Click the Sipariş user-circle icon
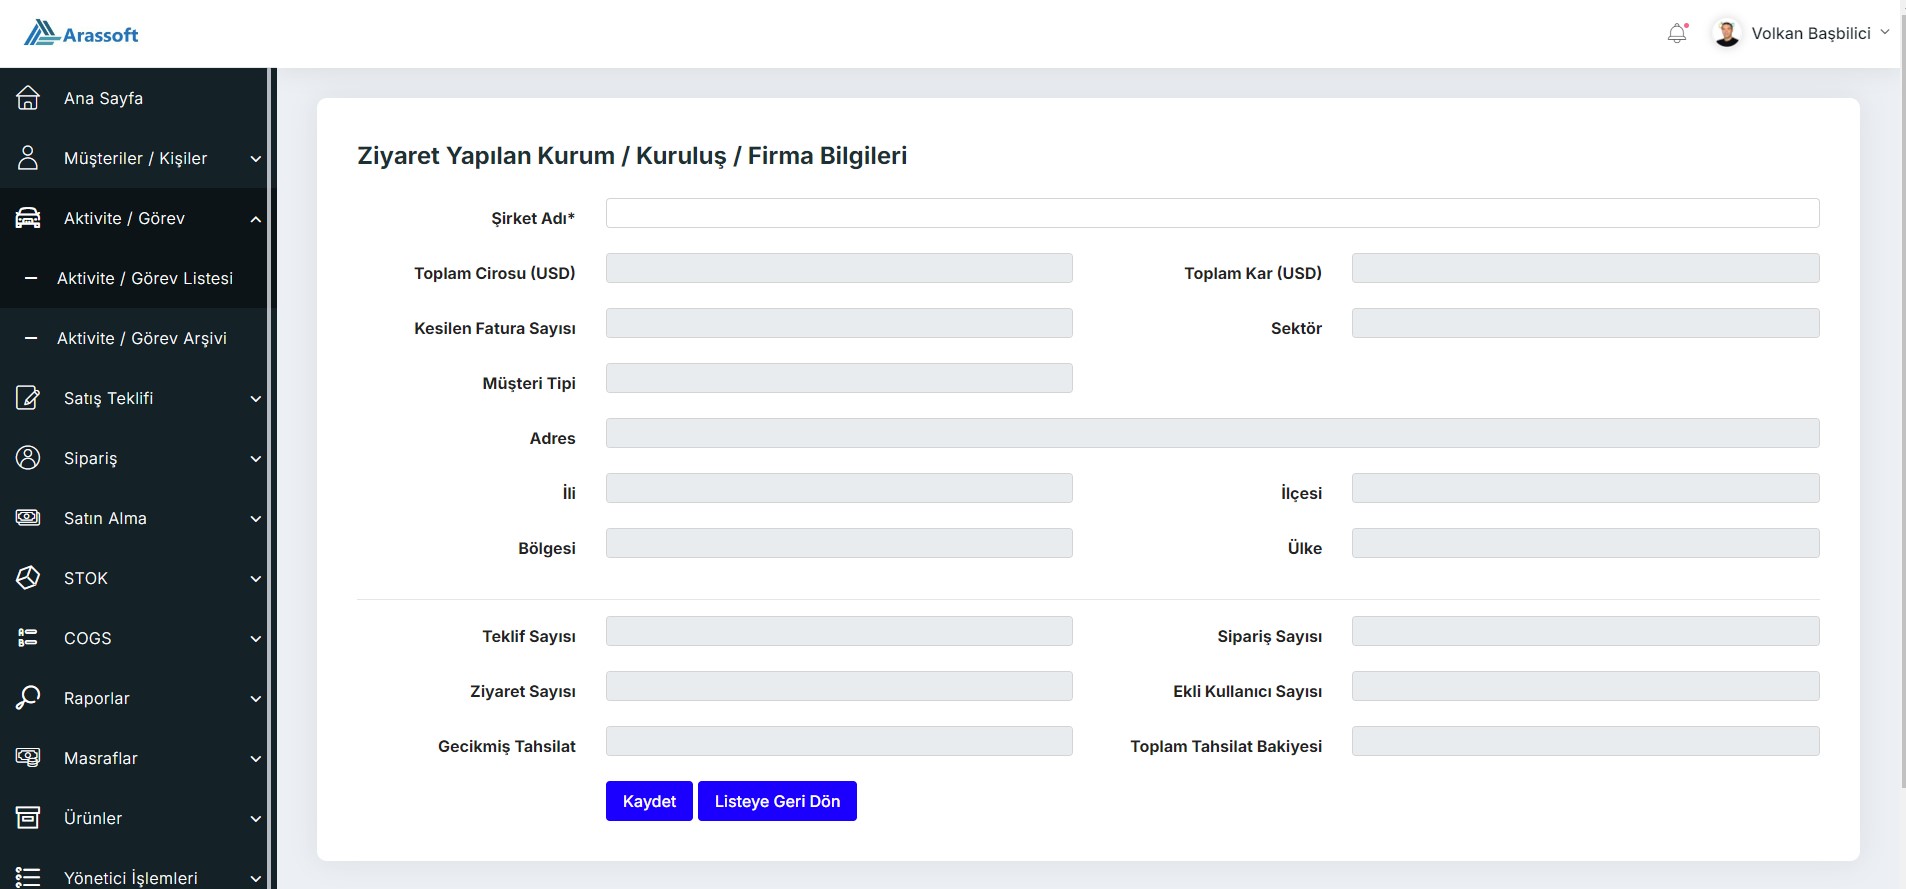 (x=28, y=458)
